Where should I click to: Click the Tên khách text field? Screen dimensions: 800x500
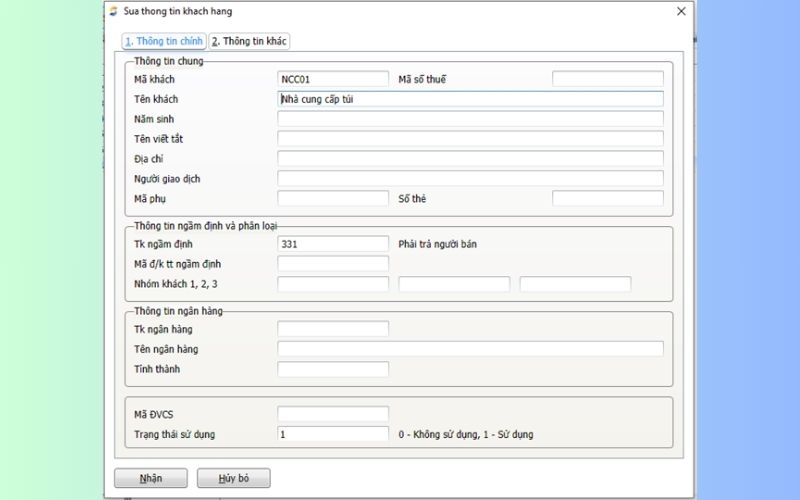(x=470, y=99)
